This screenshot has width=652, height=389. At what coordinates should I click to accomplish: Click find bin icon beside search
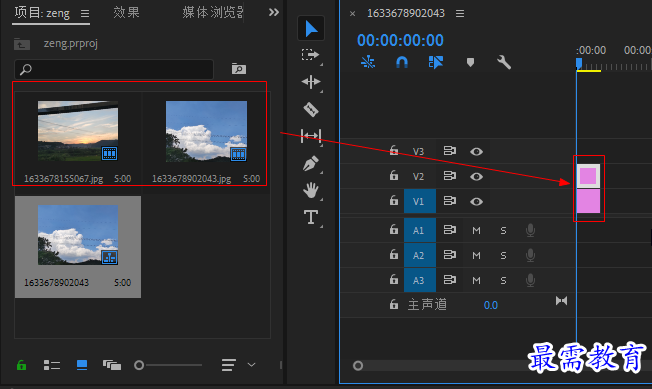coord(239,69)
